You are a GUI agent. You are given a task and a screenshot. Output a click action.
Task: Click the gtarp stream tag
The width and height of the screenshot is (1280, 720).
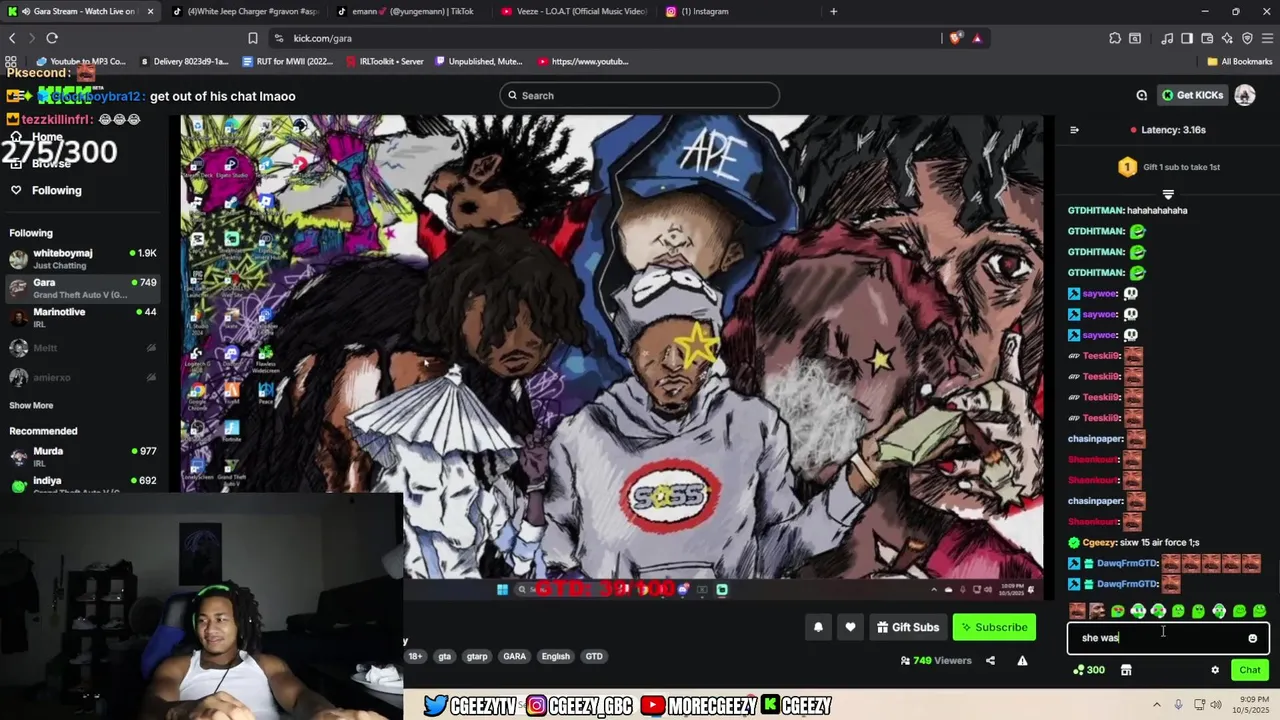(477, 656)
